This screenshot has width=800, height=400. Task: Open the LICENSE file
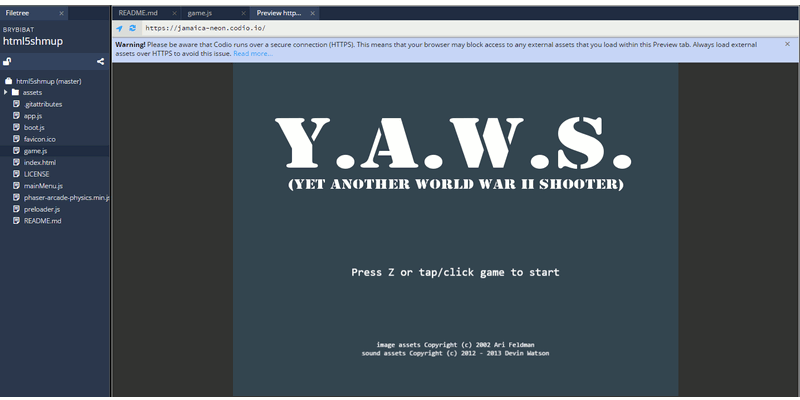coord(36,174)
